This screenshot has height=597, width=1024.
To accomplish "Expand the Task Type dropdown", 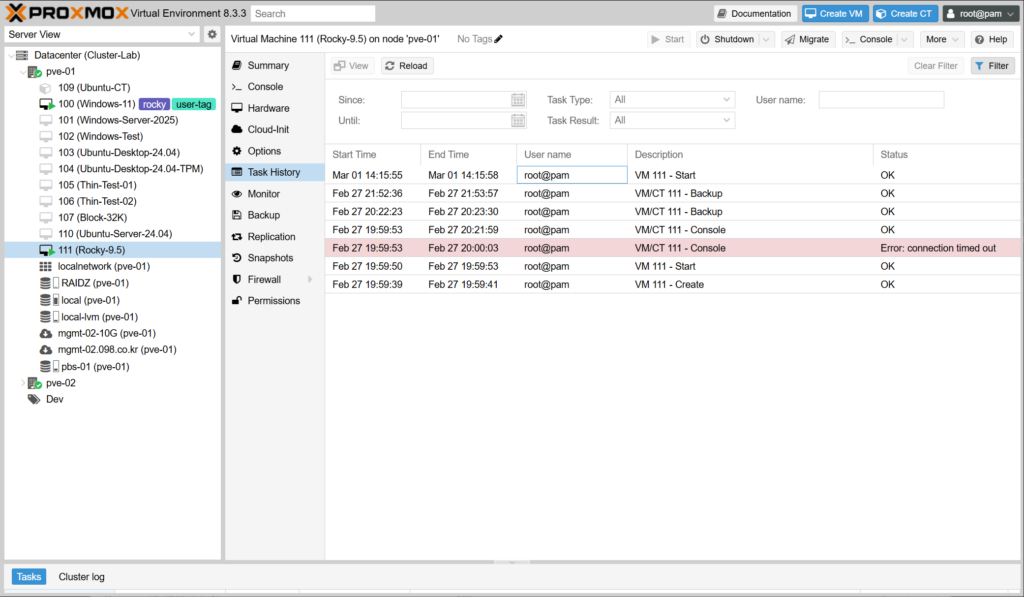I will point(725,100).
